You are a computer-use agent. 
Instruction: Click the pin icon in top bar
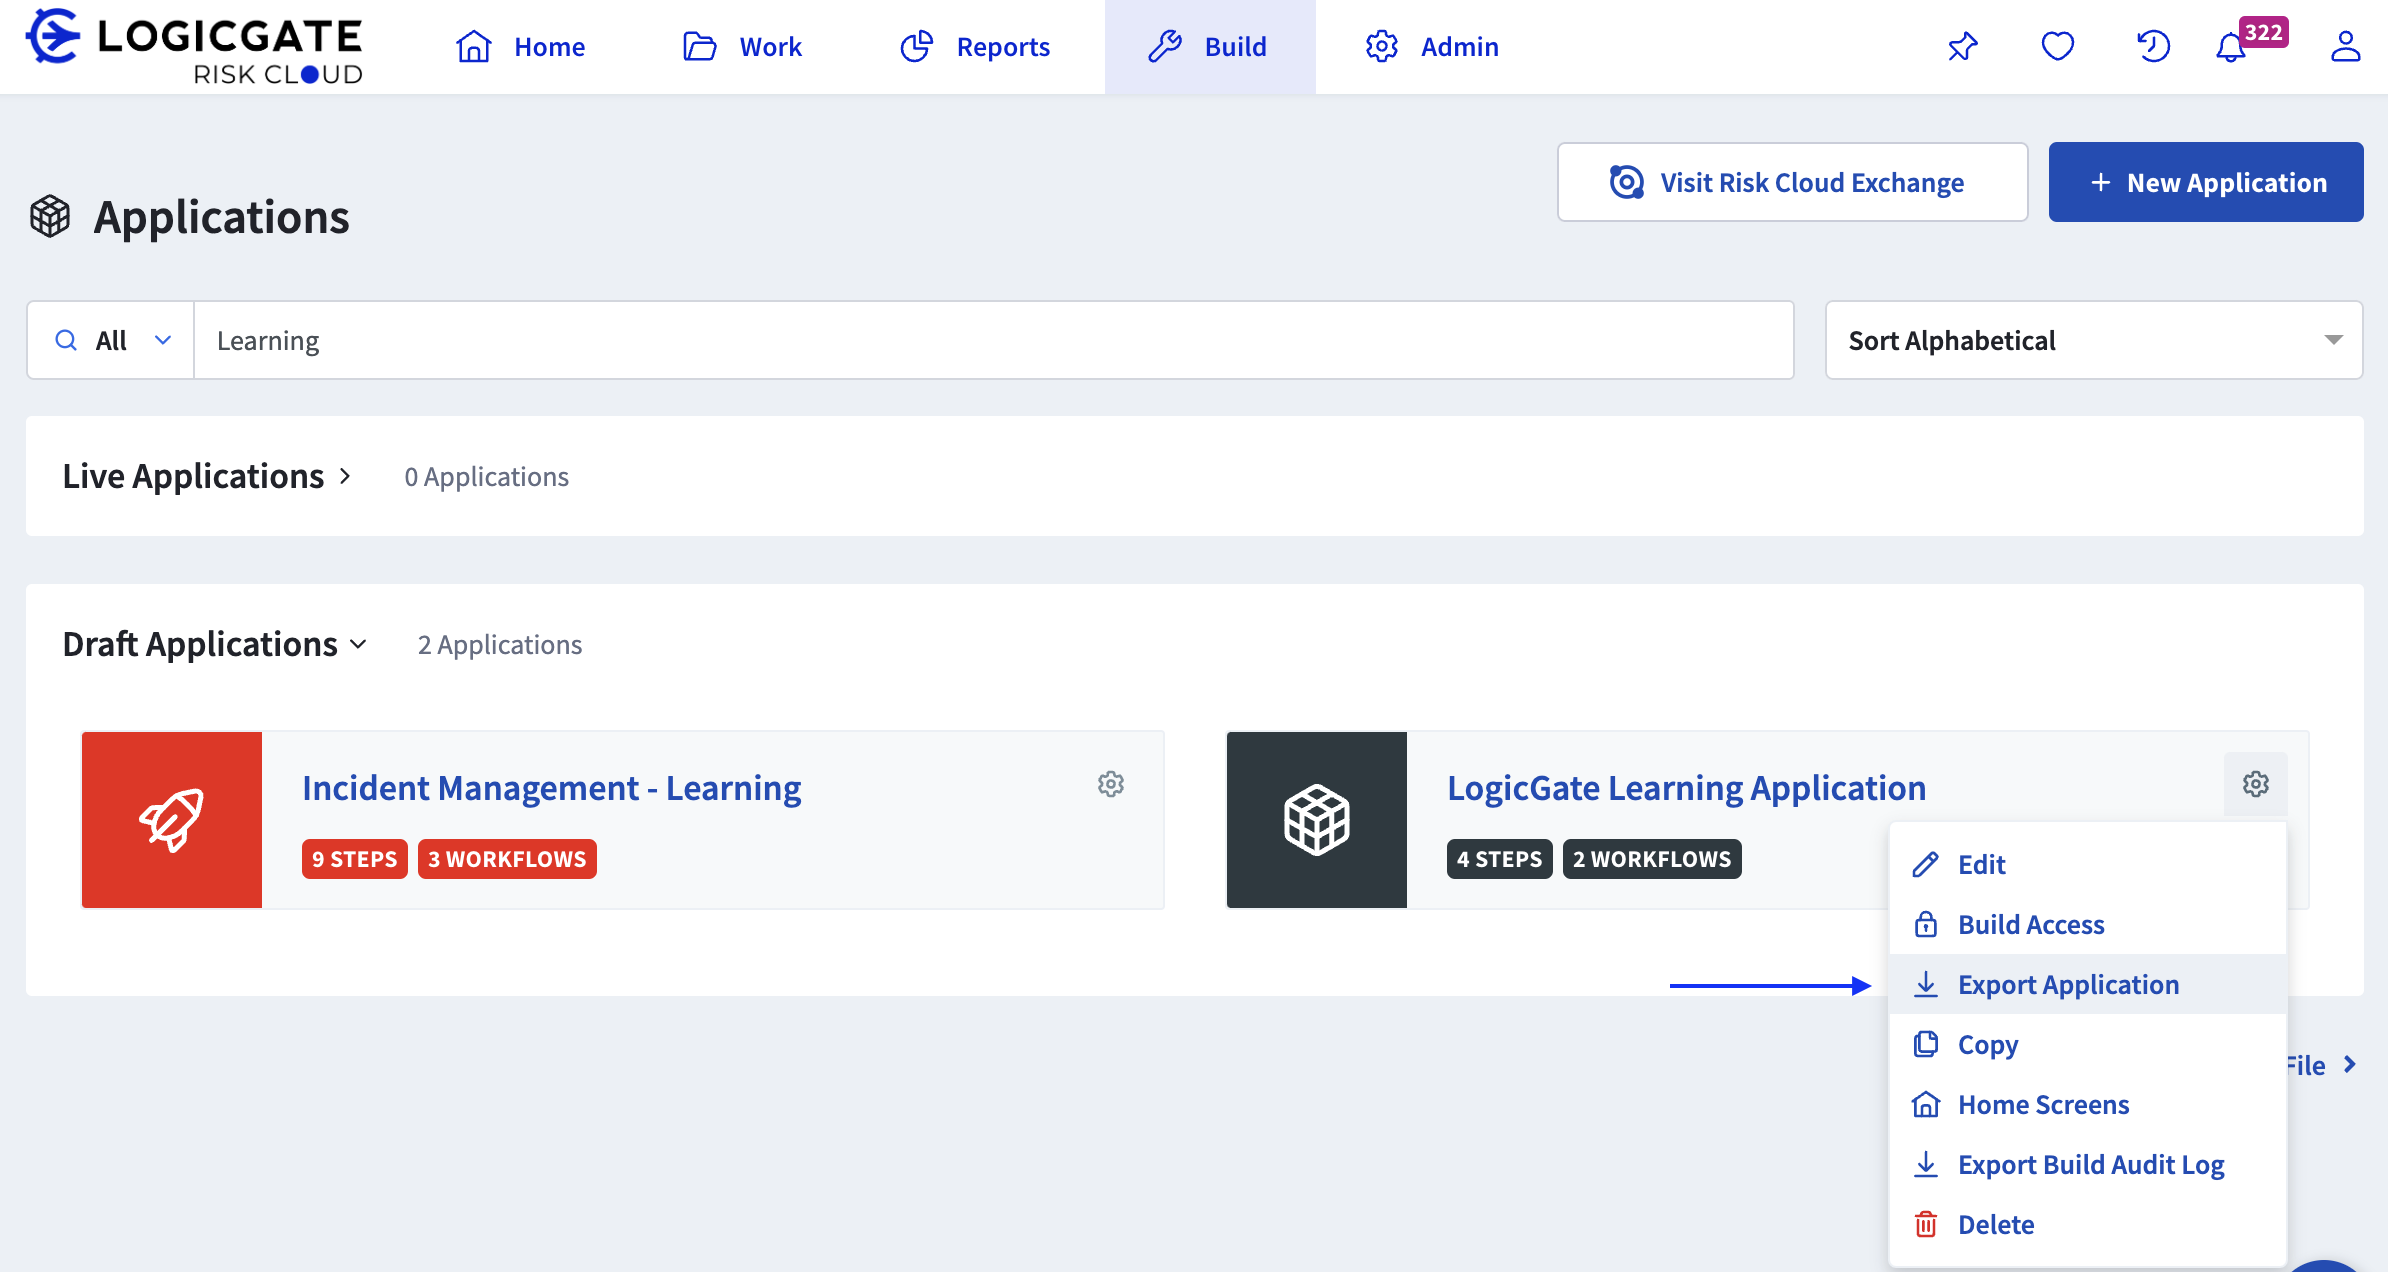(x=1962, y=47)
